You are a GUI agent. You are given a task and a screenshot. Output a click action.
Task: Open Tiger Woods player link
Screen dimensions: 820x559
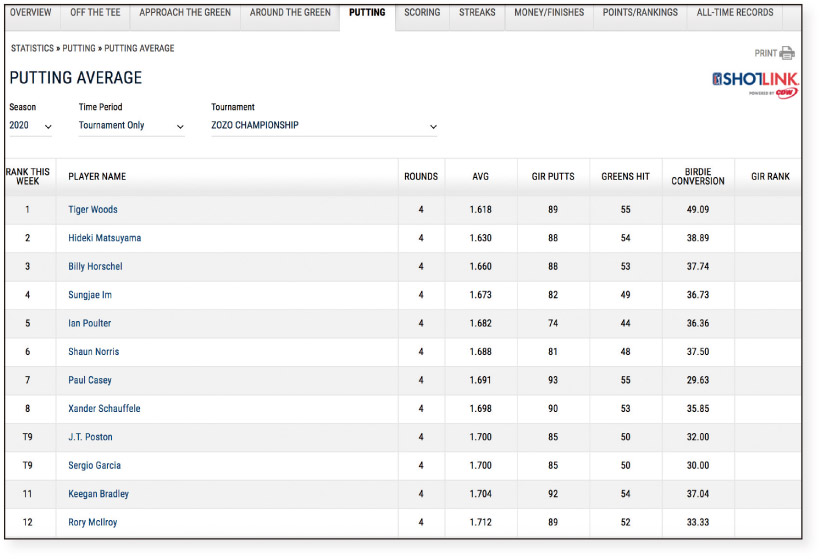point(93,210)
